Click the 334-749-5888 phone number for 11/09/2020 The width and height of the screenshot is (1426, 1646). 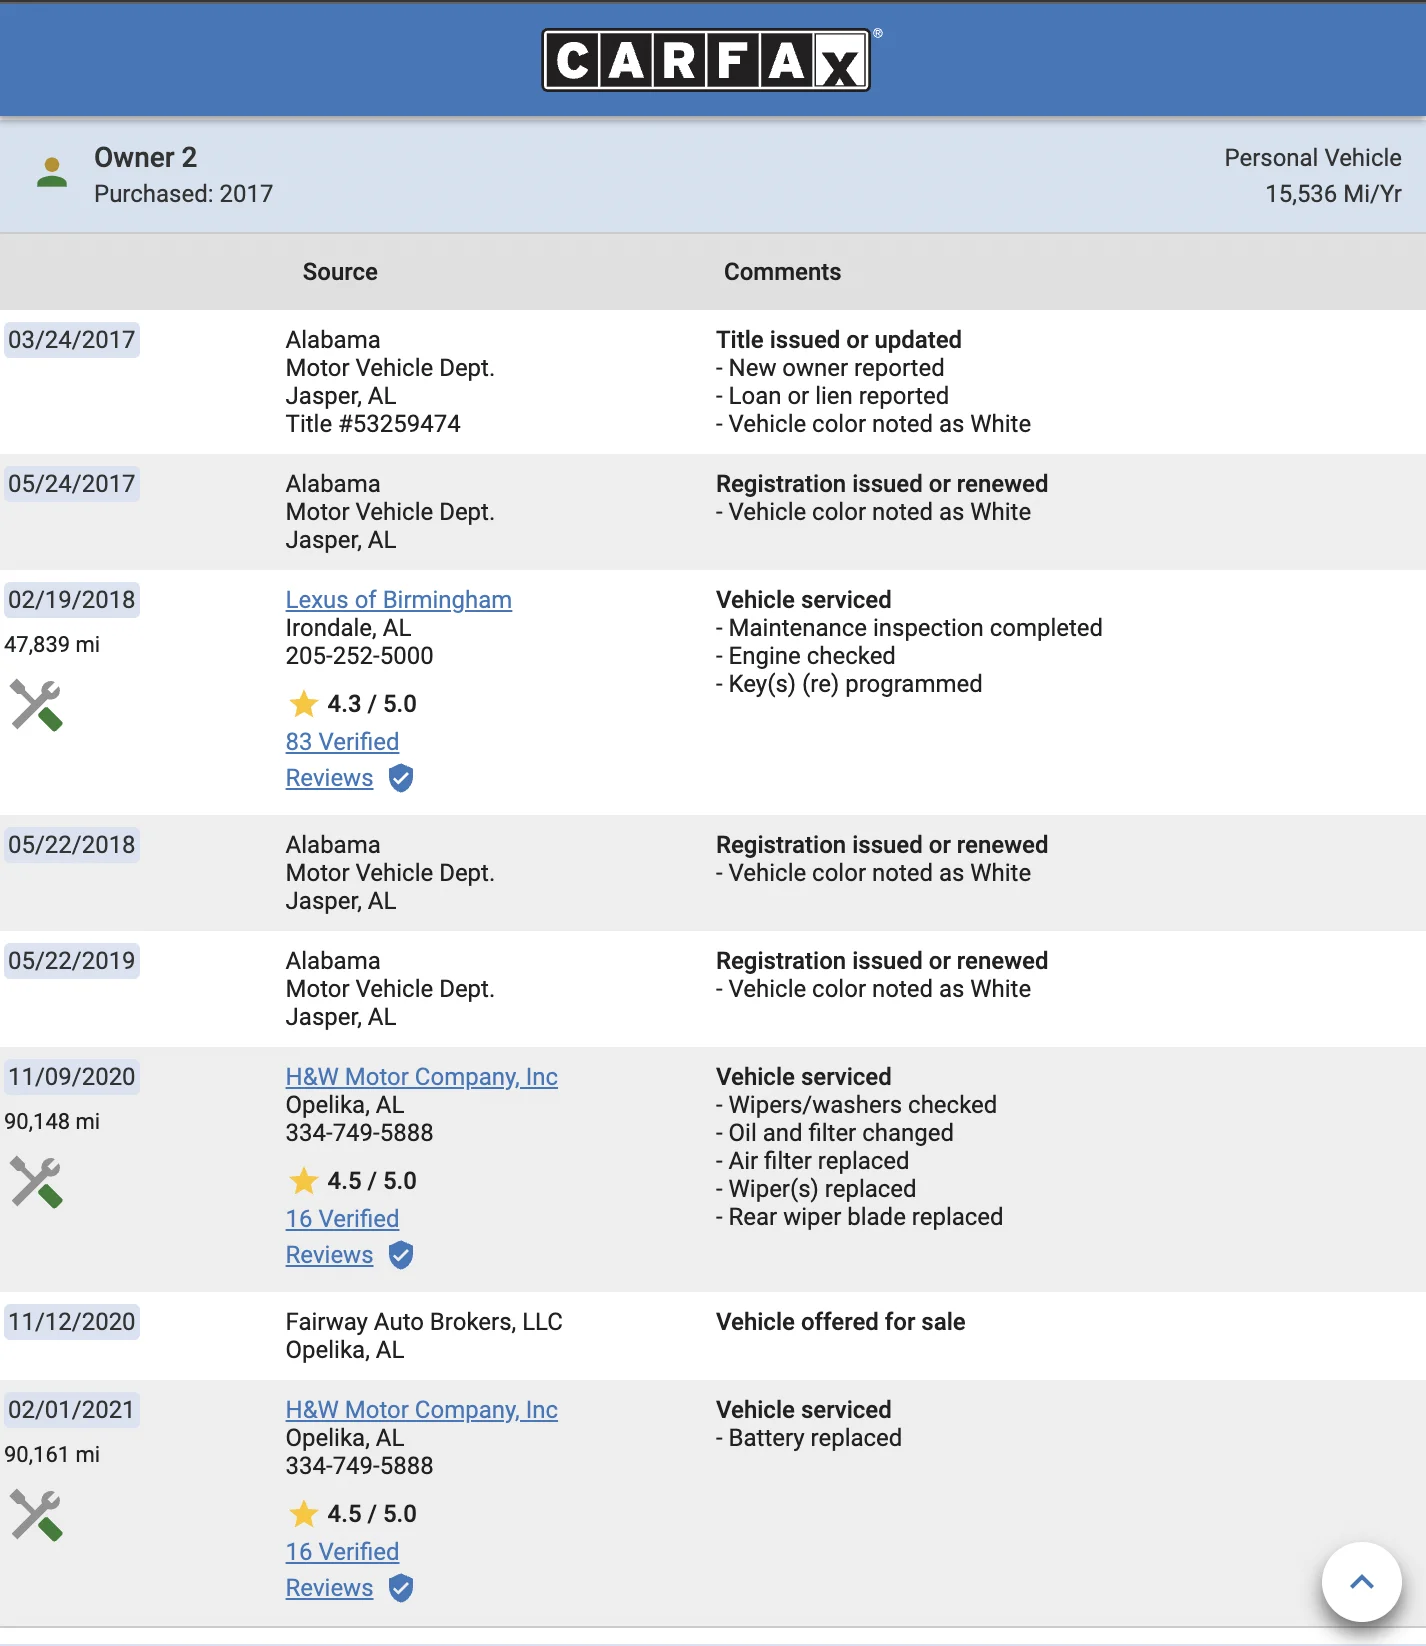[x=359, y=1133]
